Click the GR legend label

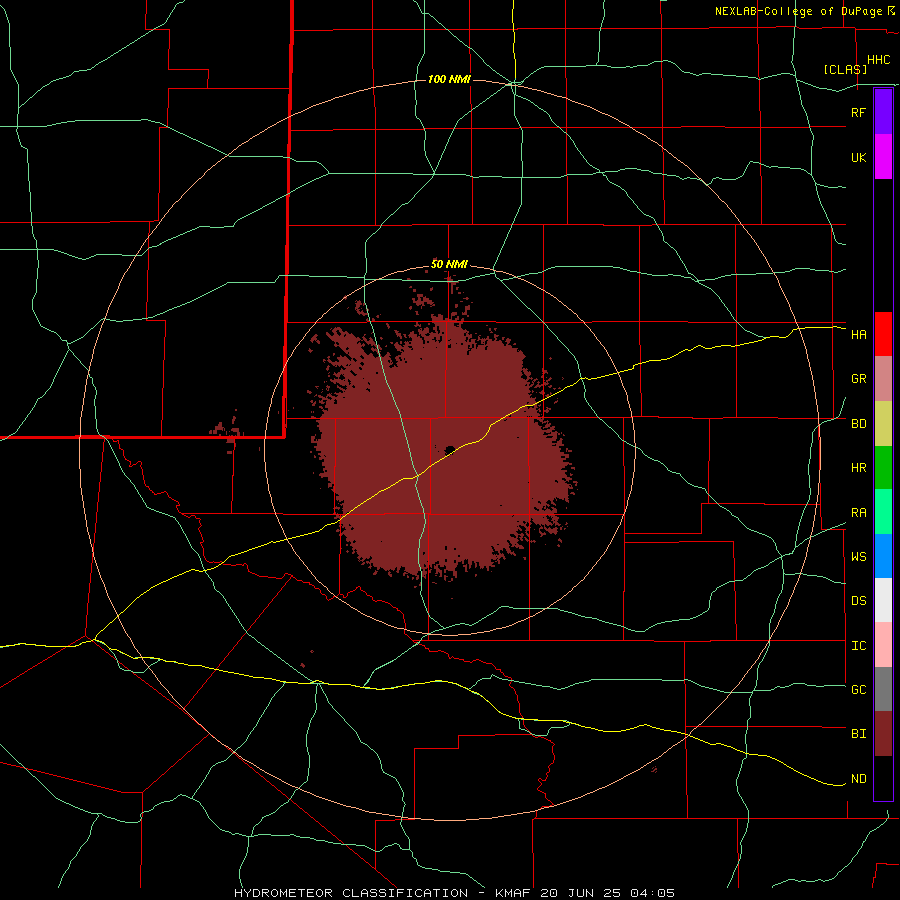[x=858, y=379]
